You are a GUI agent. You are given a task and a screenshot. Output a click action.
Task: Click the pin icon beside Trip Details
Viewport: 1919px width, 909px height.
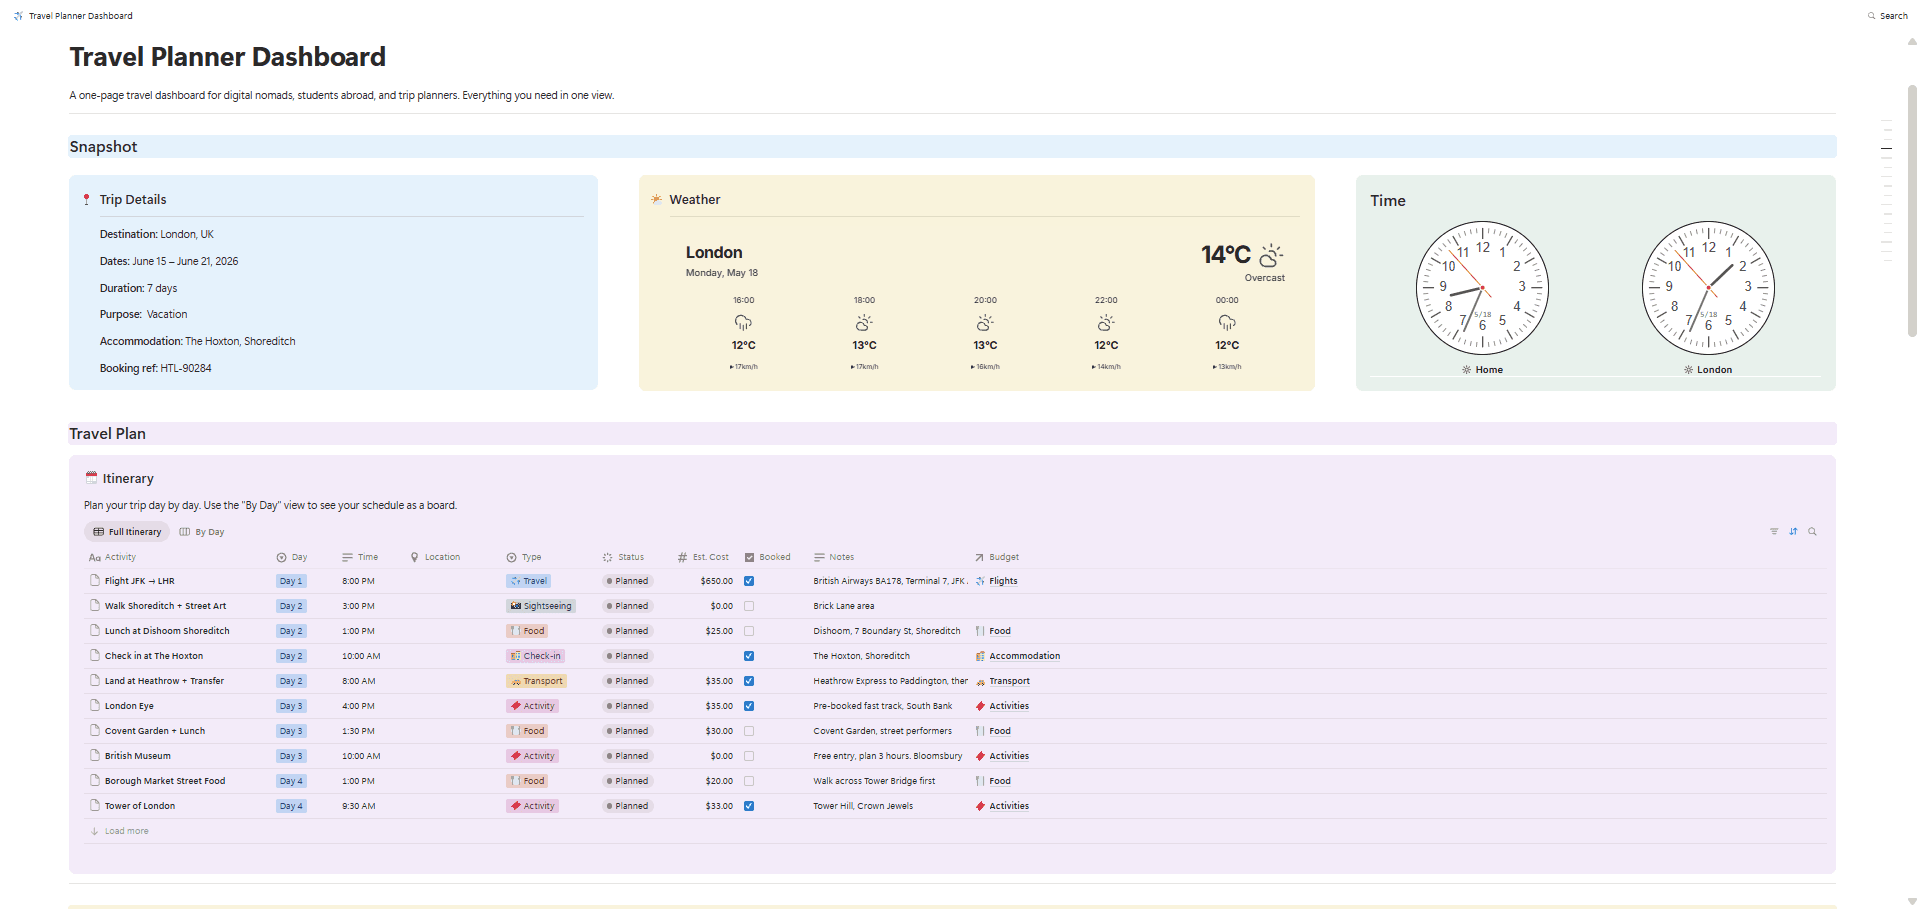tap(87, 200)
